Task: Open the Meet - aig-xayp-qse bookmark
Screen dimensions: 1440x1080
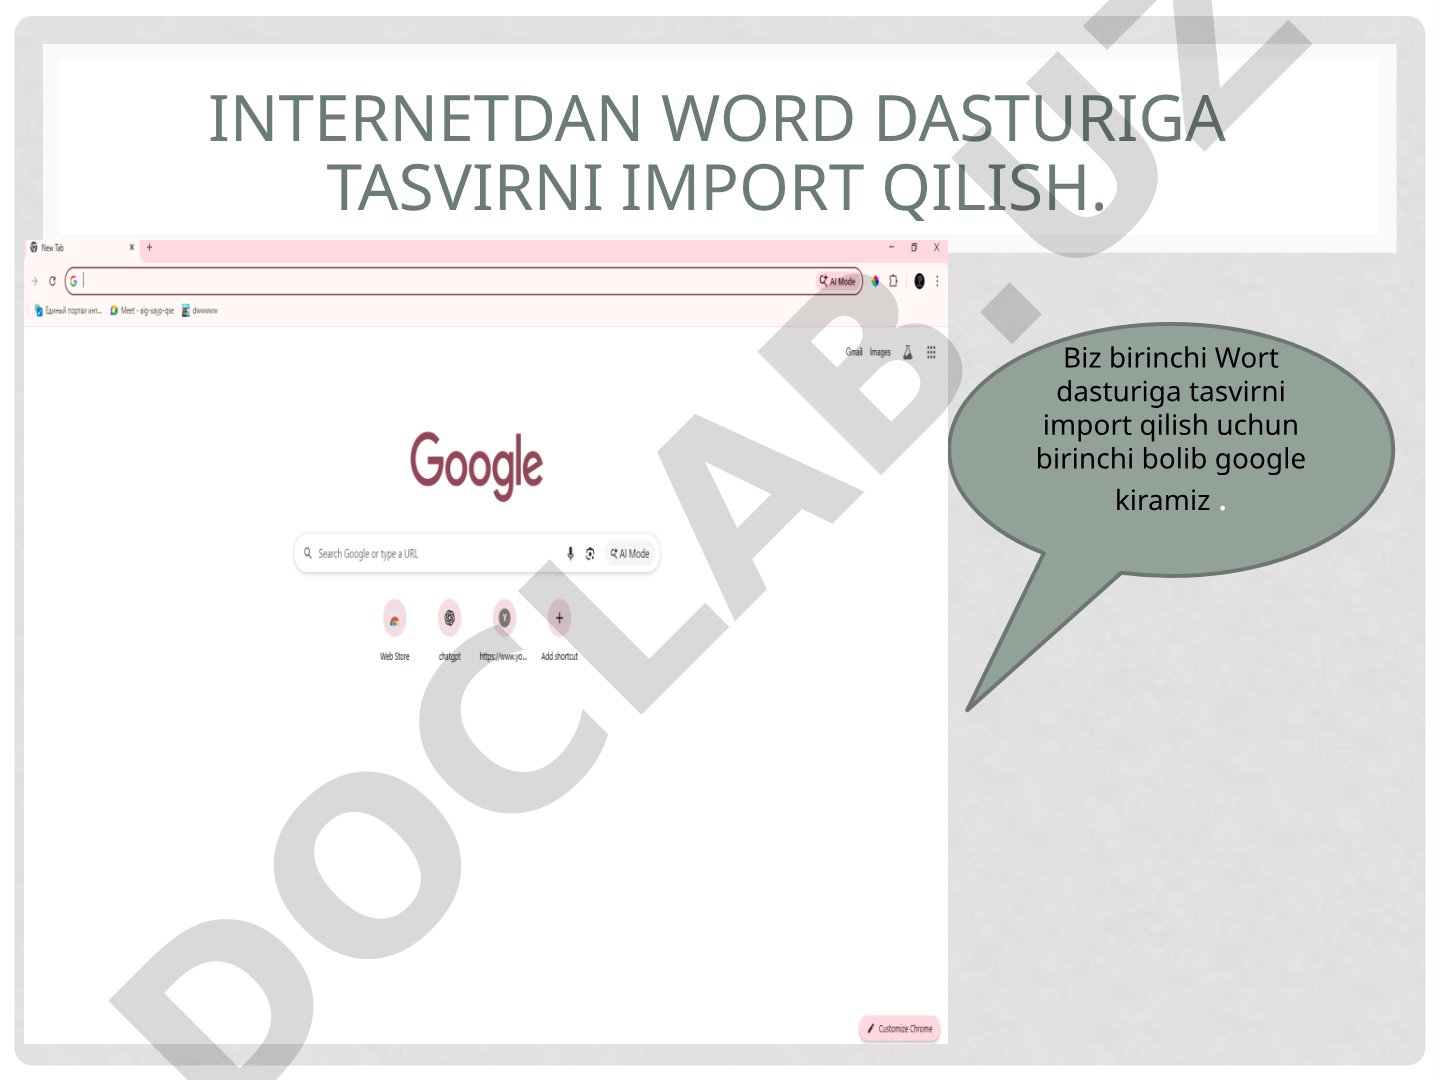Action: (143, 311)
